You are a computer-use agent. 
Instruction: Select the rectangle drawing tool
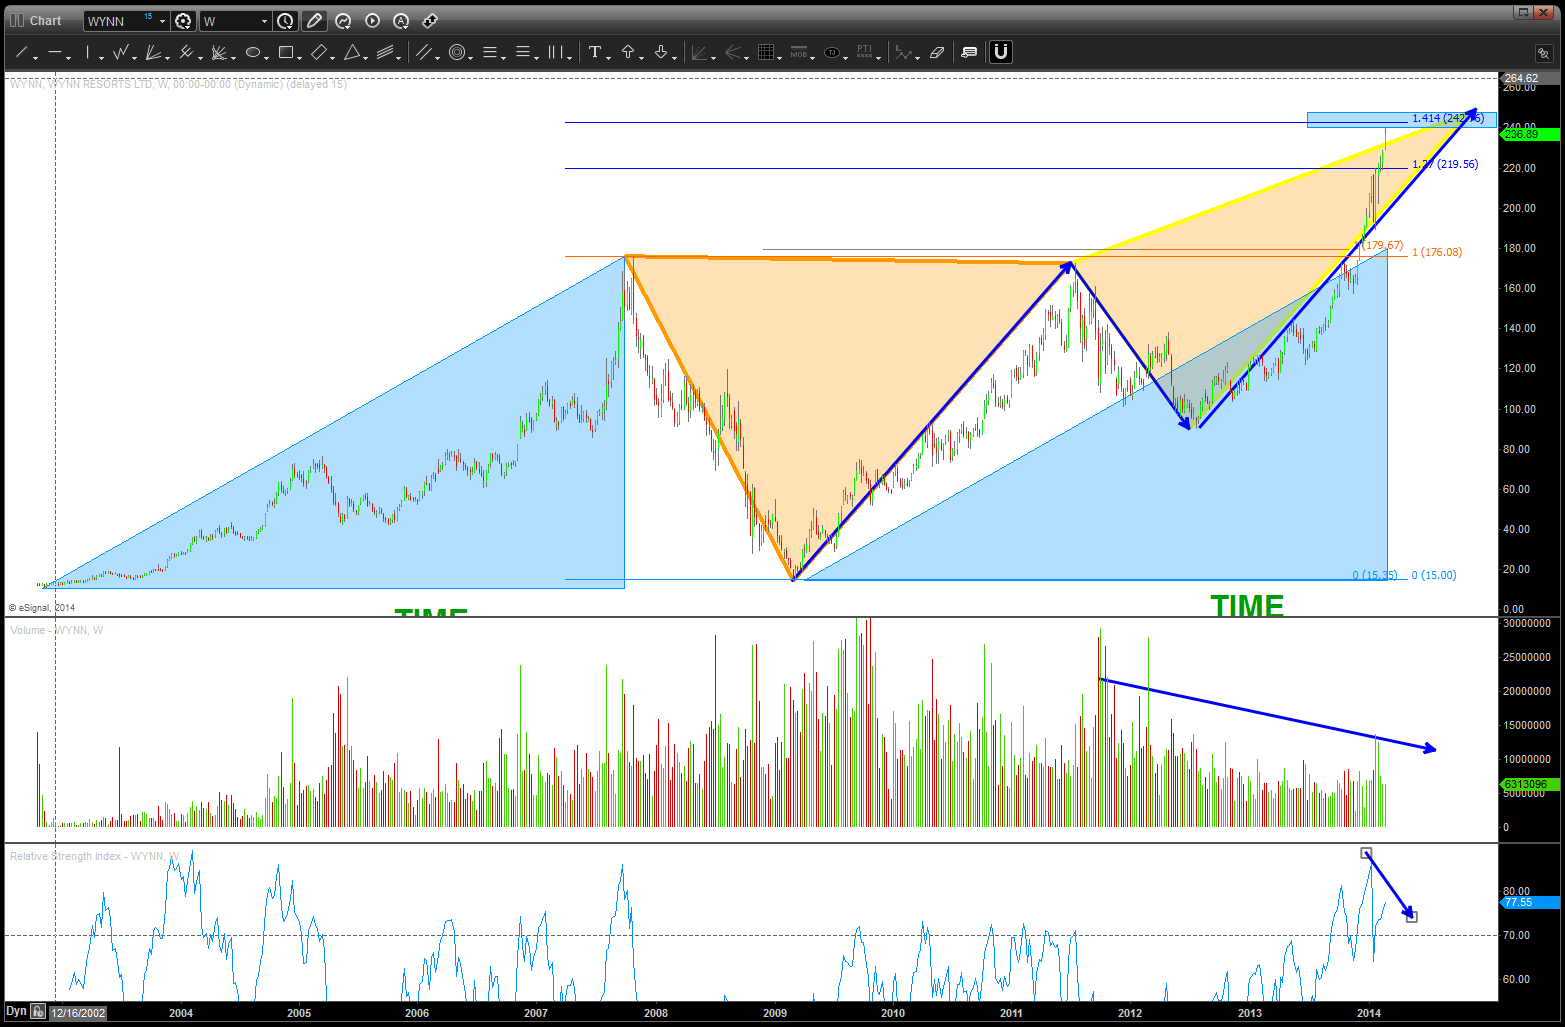(x=286, y=53)
